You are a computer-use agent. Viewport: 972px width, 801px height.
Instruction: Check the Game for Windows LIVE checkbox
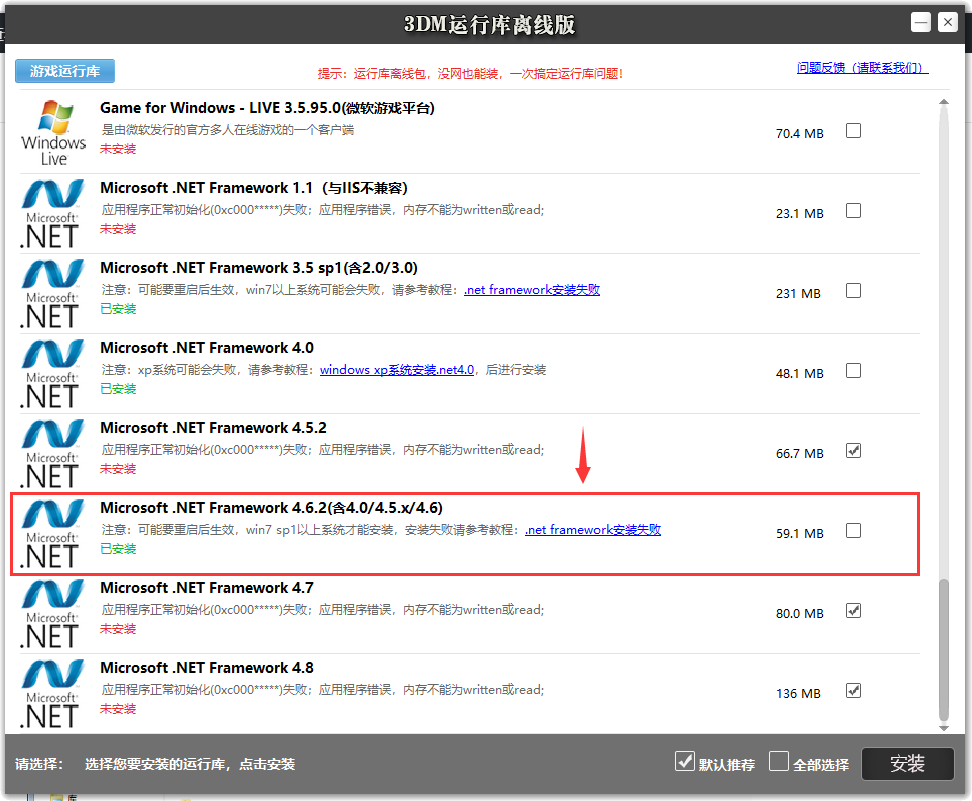[854, 131]
